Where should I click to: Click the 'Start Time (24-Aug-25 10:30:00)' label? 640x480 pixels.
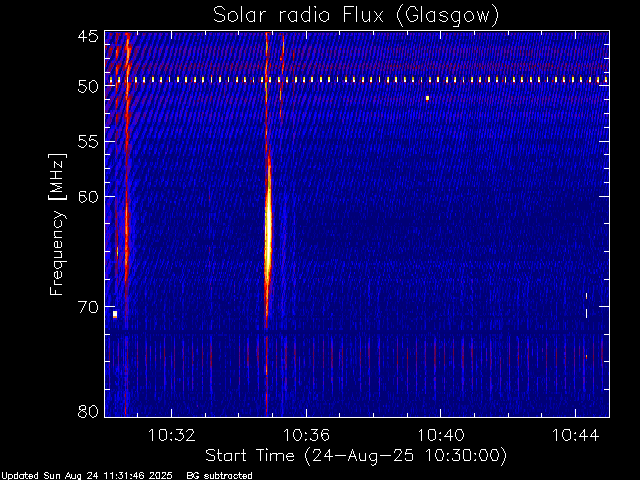[356, 456]
